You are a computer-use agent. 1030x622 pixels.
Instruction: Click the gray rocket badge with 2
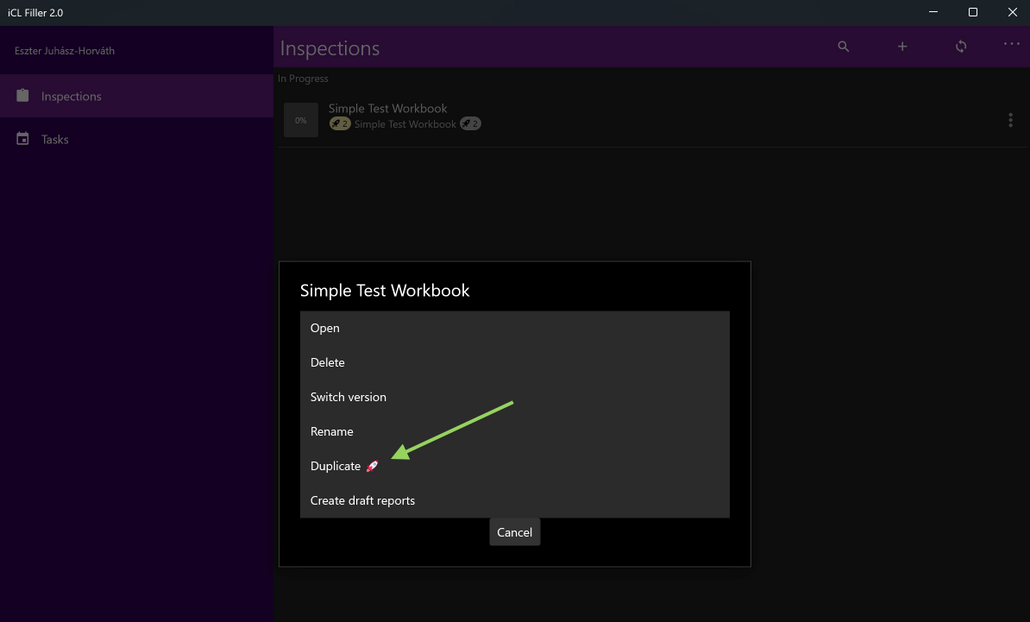(x=470, y=123)
